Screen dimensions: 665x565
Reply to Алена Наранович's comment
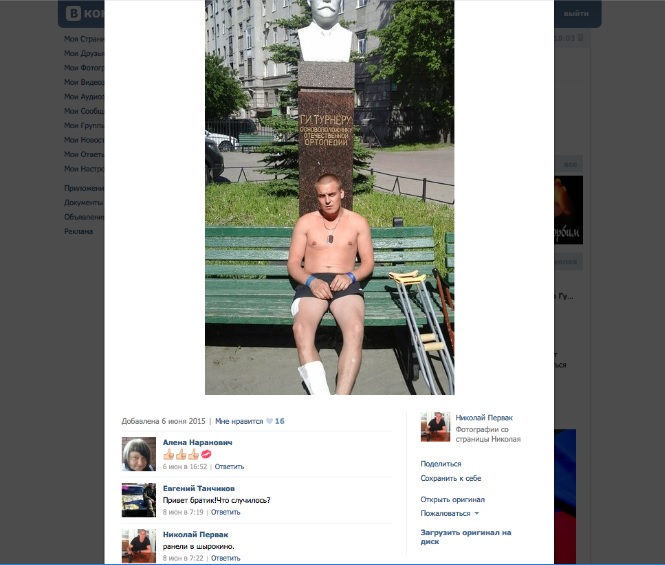[229, 467]
